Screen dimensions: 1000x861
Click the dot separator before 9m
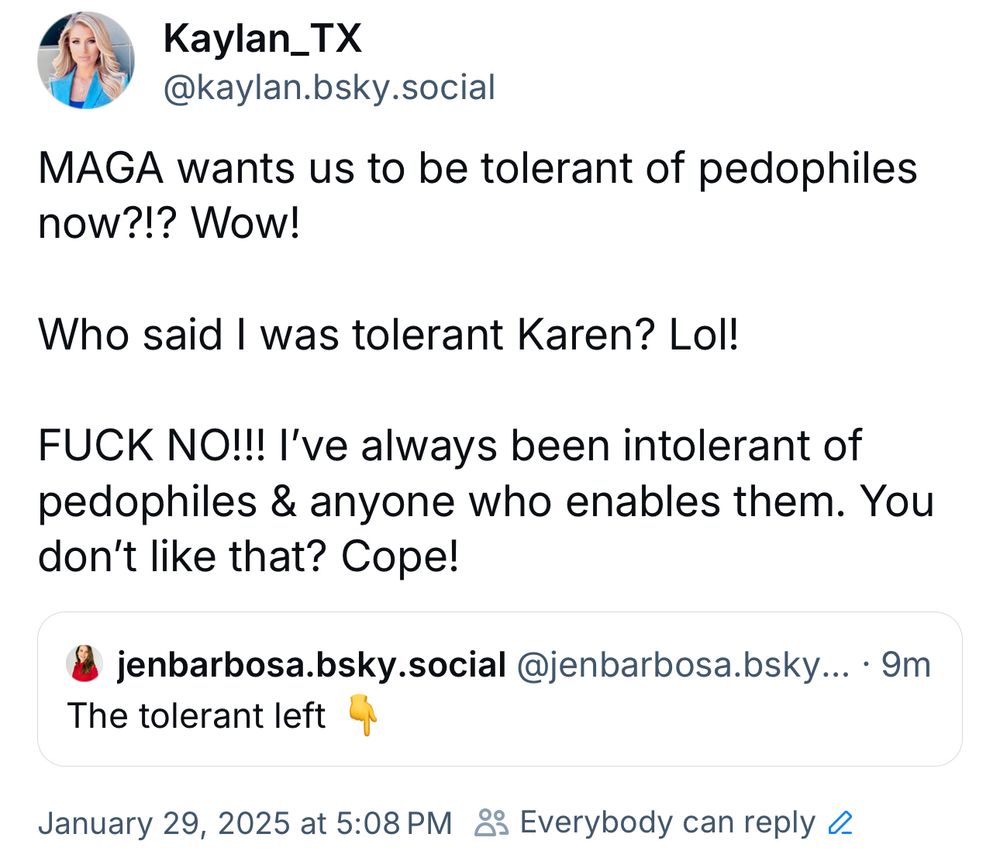[x=864, y=663]
